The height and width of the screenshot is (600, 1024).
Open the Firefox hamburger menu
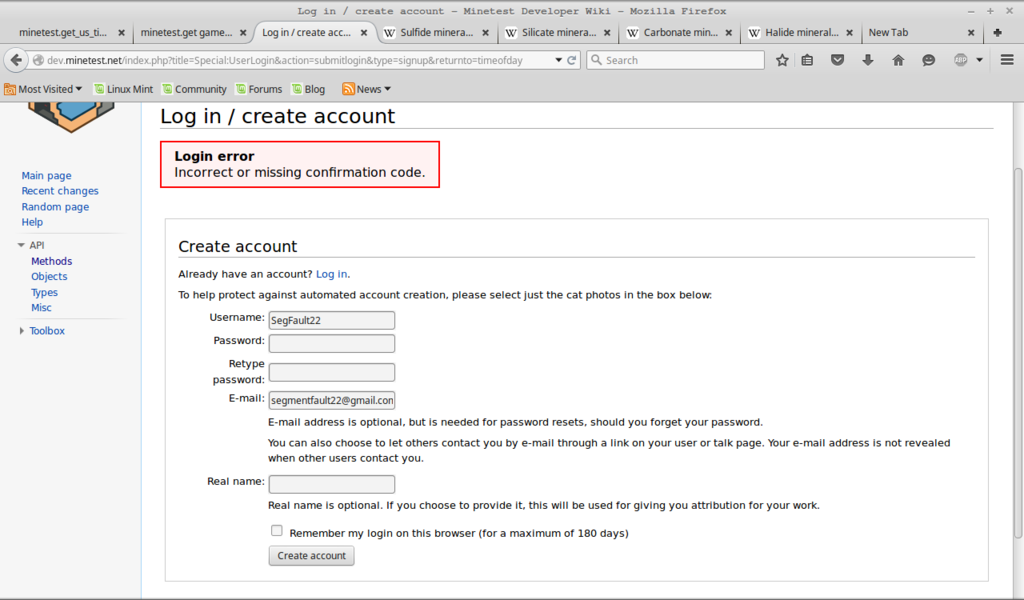1005,60
